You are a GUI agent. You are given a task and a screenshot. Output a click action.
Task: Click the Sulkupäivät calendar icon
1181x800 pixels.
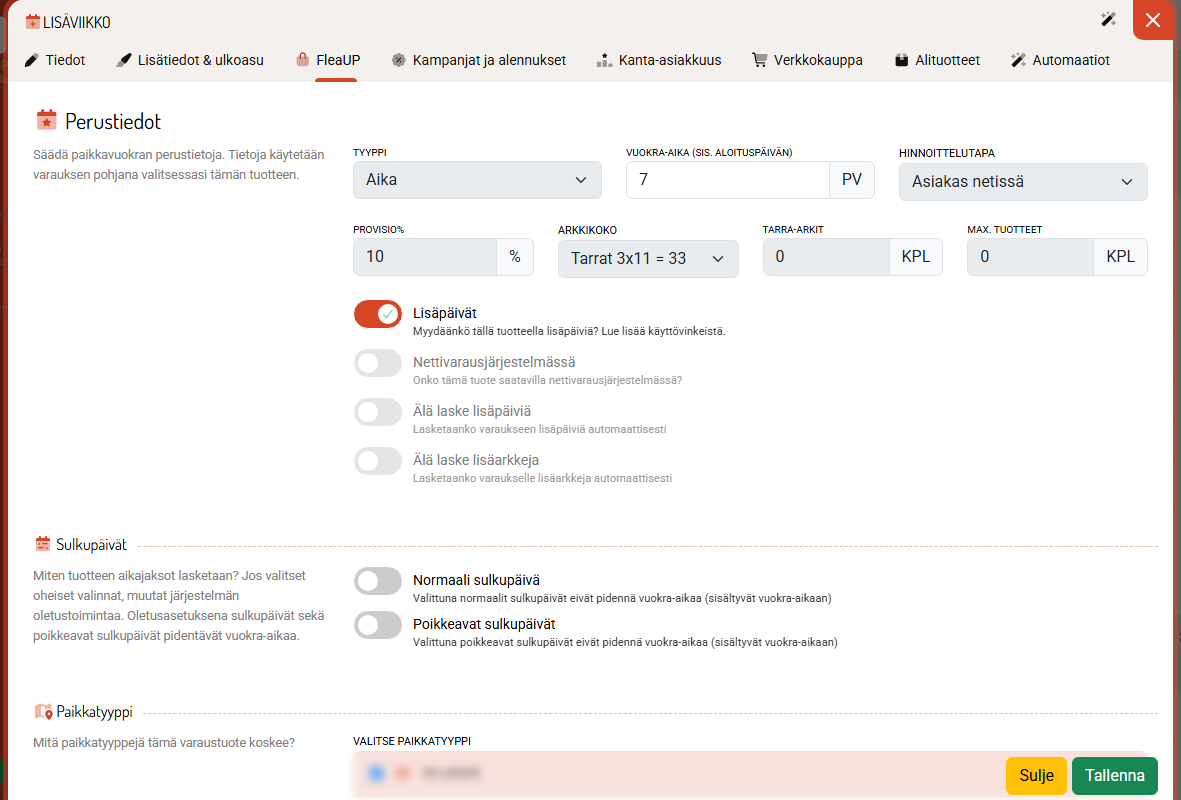click(43, 544)
